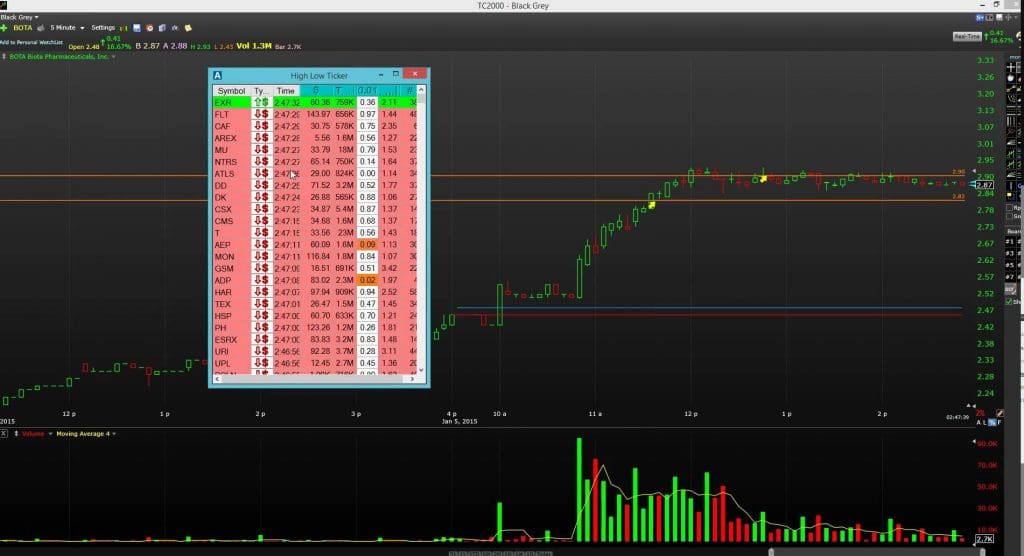Sort by the Ty... type column header
Screen dimensions: 1024x556
click(261, 91)
